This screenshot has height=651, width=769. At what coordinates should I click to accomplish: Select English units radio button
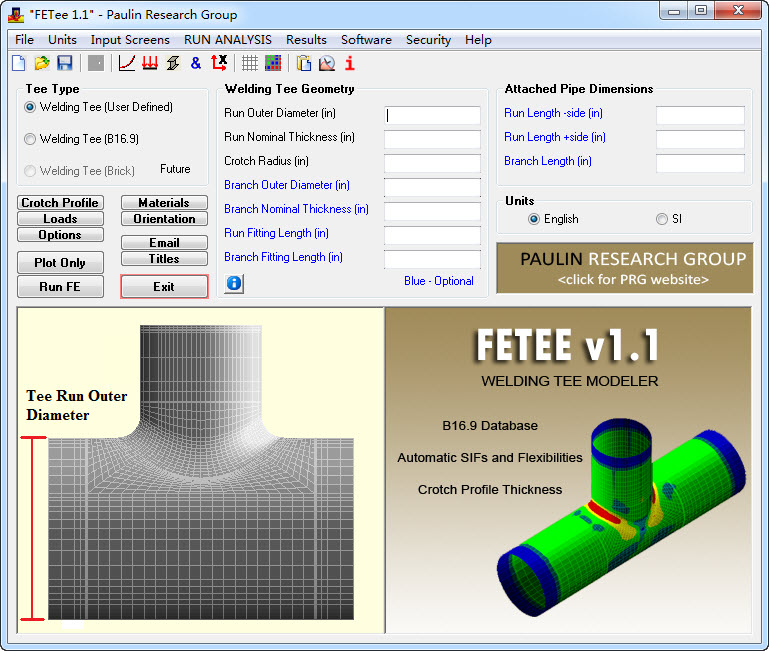(553, 219)
